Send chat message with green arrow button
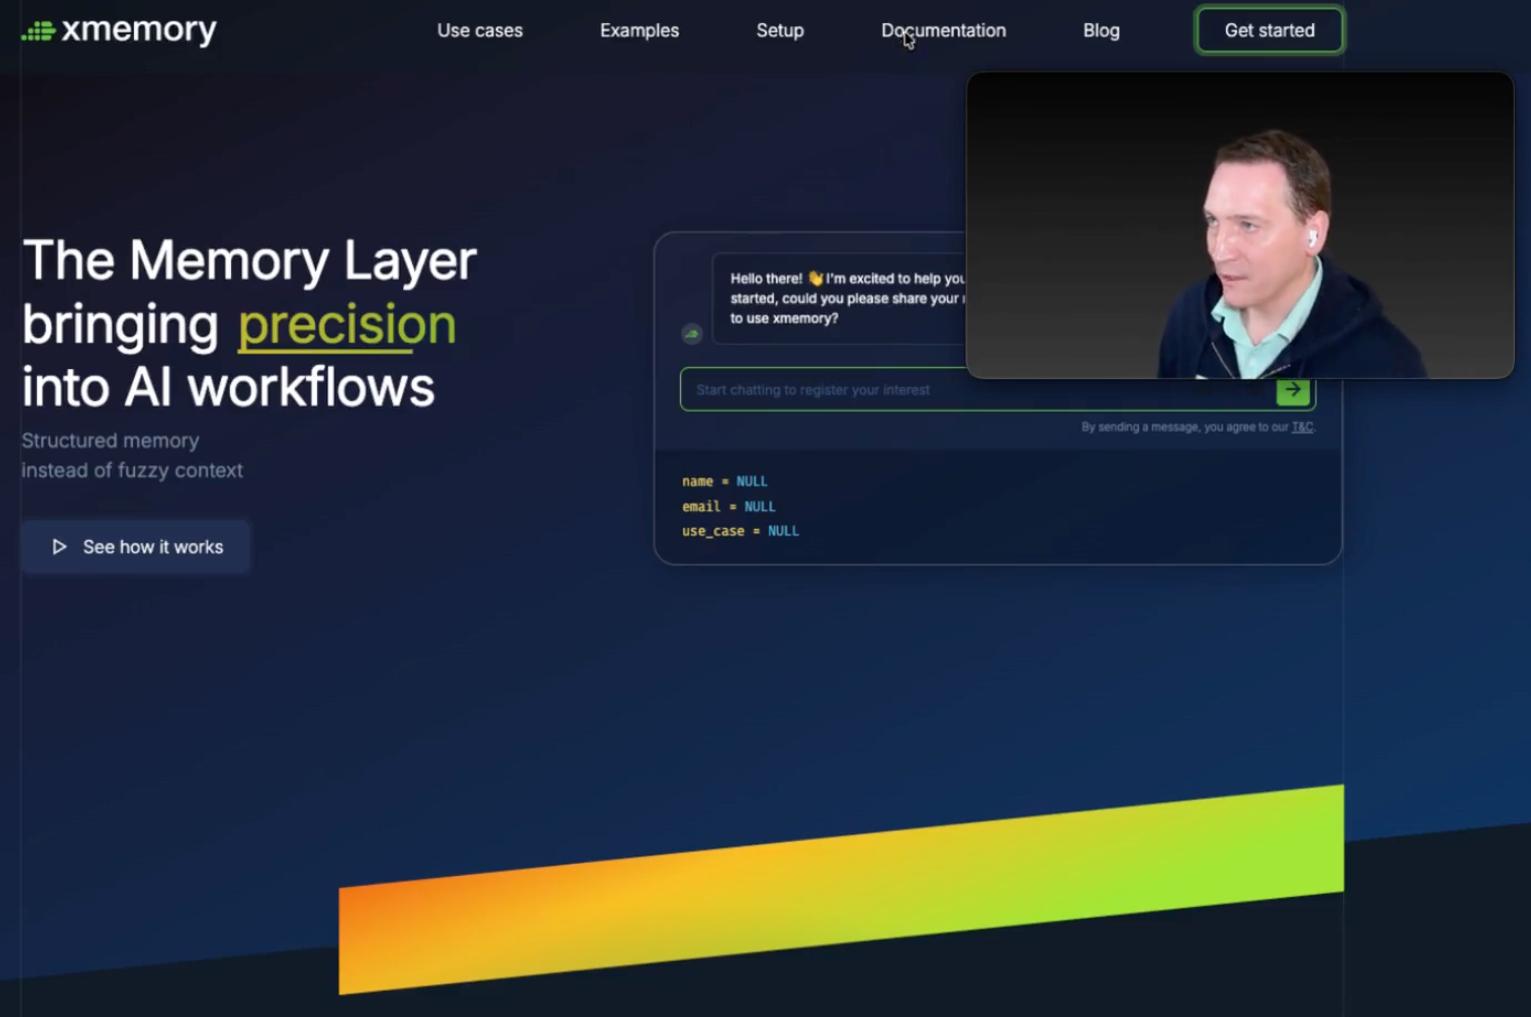The height and width of the screenshot is (1017, 1531). click(x=1293, y=390)
